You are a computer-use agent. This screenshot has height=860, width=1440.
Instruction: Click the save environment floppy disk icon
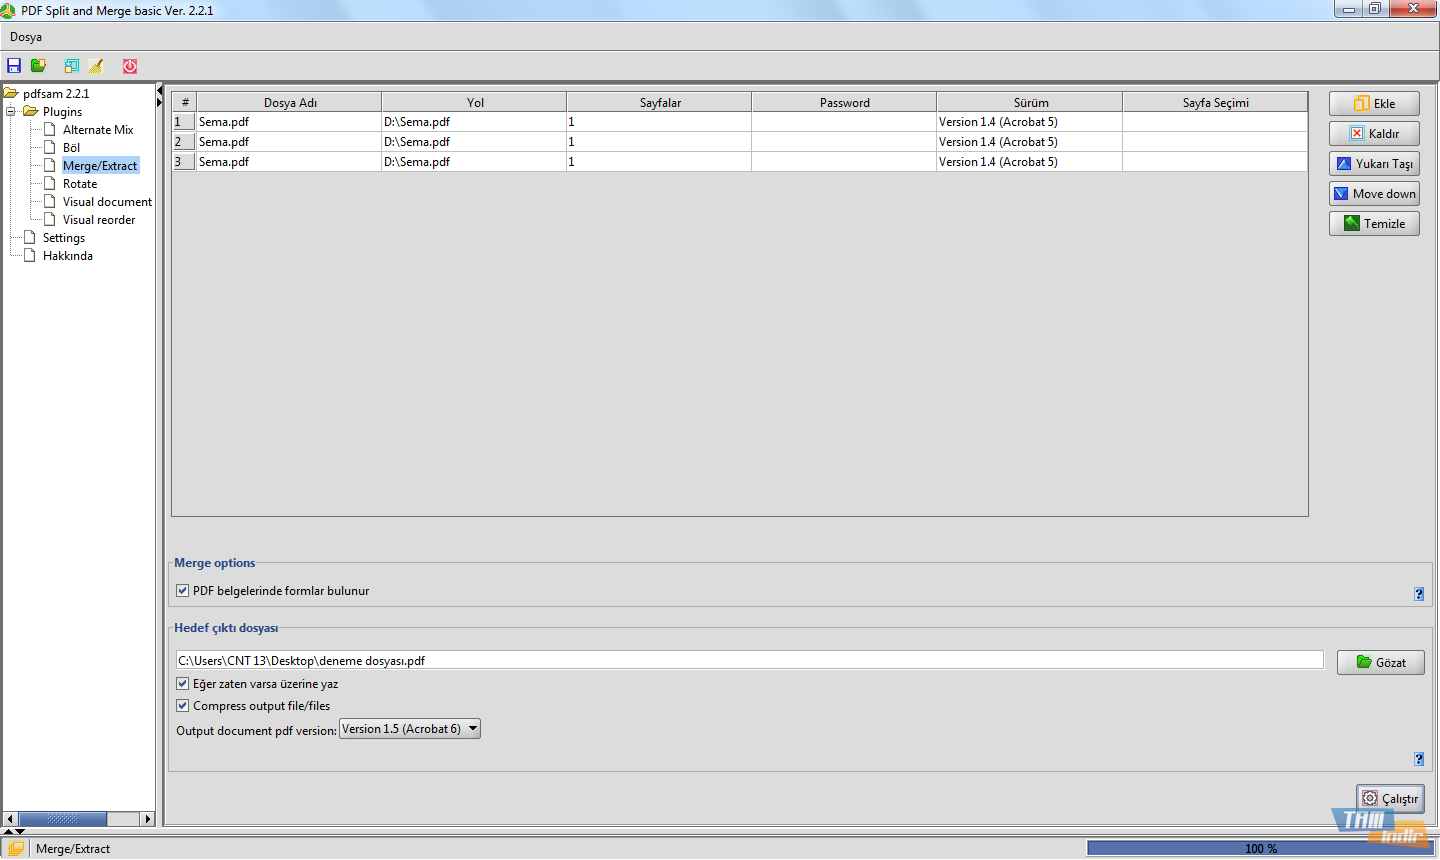14,66
